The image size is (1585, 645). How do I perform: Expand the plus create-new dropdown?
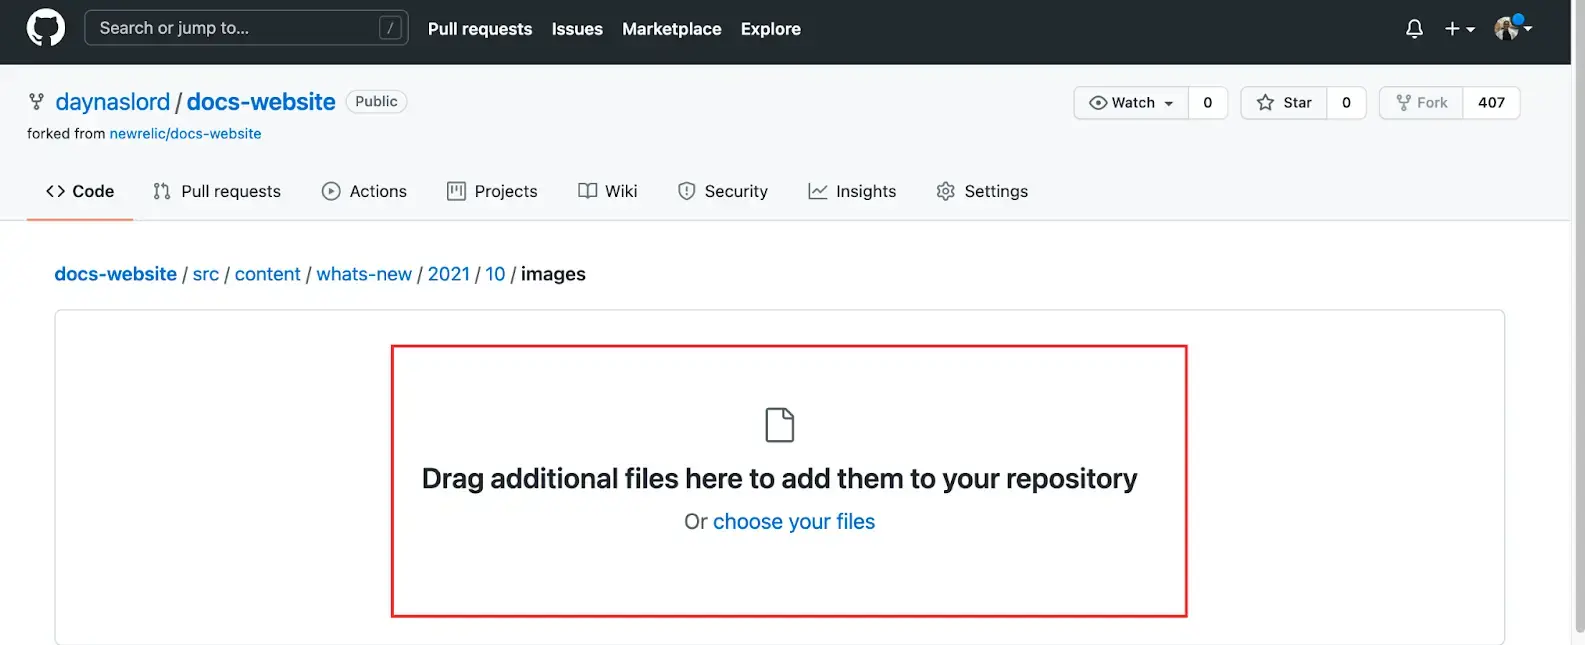point(1459,29)
